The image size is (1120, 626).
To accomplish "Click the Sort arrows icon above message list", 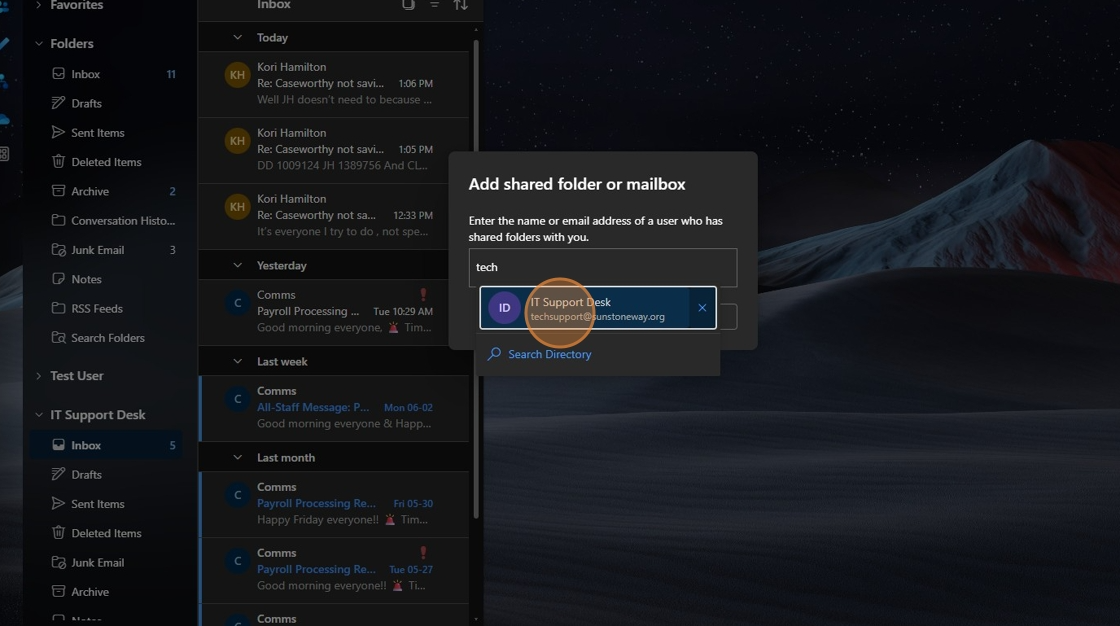I will pyautogui.click(x=461, y=4).
